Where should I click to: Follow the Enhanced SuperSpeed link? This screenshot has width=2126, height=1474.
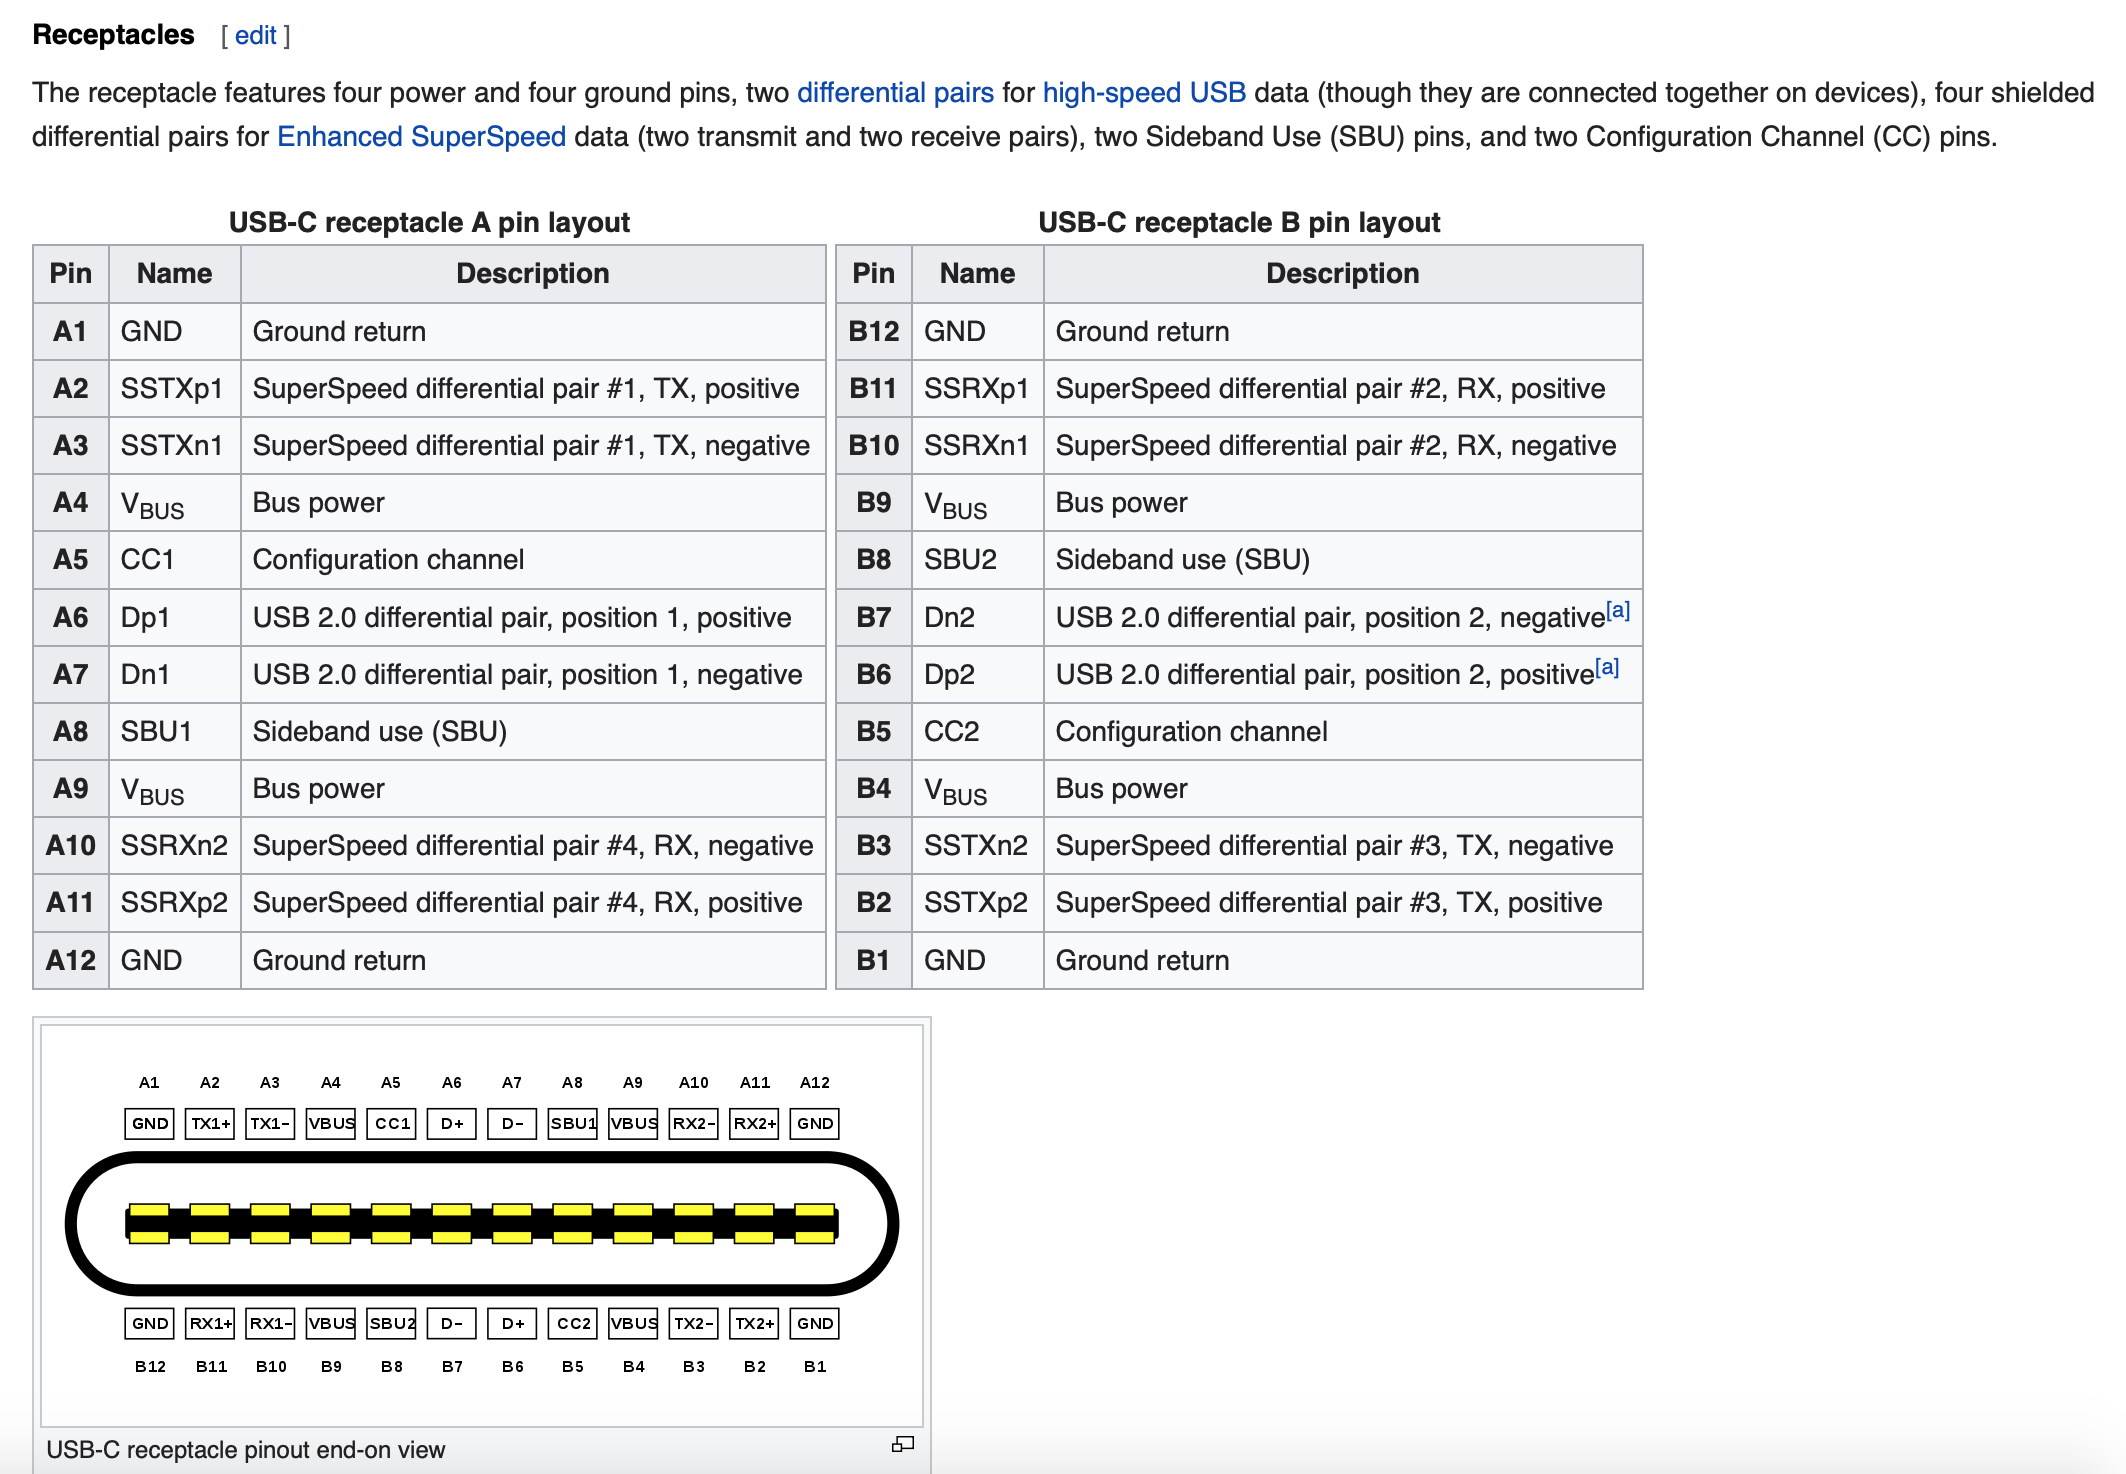421,137
